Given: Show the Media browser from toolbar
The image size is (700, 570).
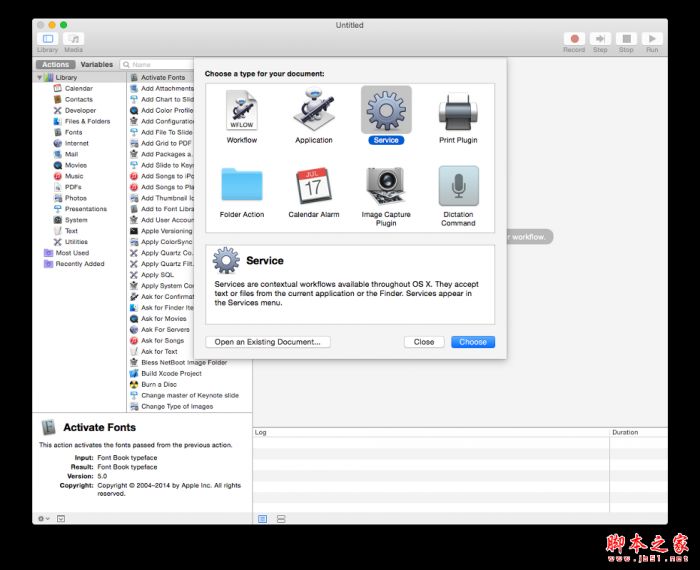Looking at the screenshot, I should tap(74, 38).
